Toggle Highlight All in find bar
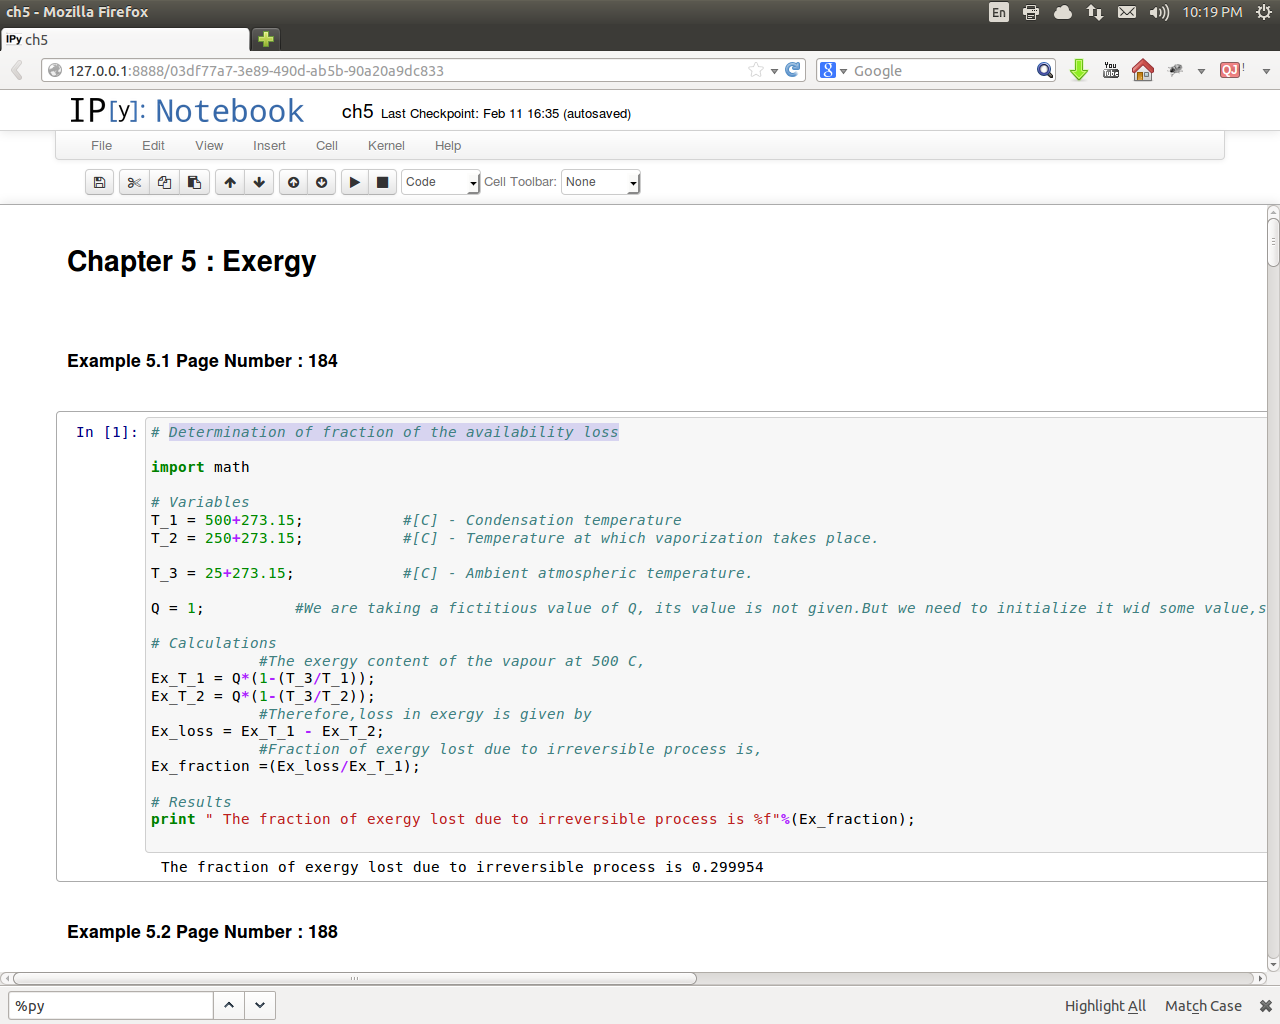Viewport: 1280px width, 1024px height. [1105, 1006]
